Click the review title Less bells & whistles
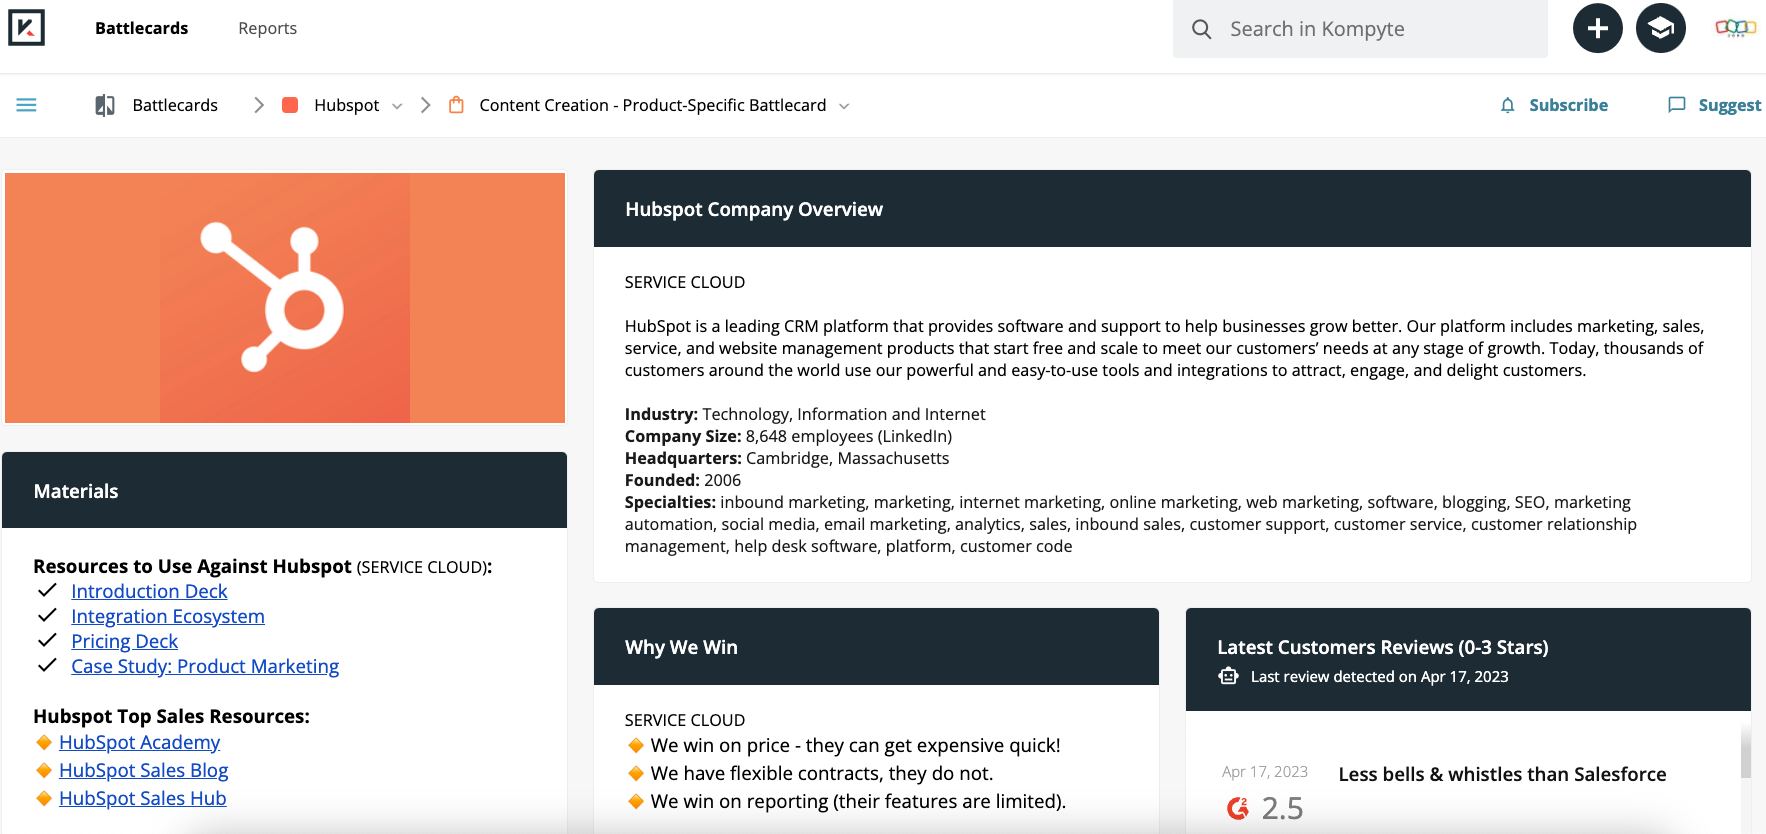The image size is (1766, 834). [x=1502, y=774]
